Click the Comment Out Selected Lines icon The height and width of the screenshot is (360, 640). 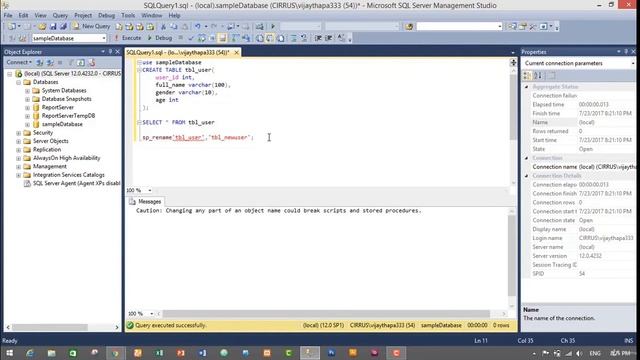[293, 38]
